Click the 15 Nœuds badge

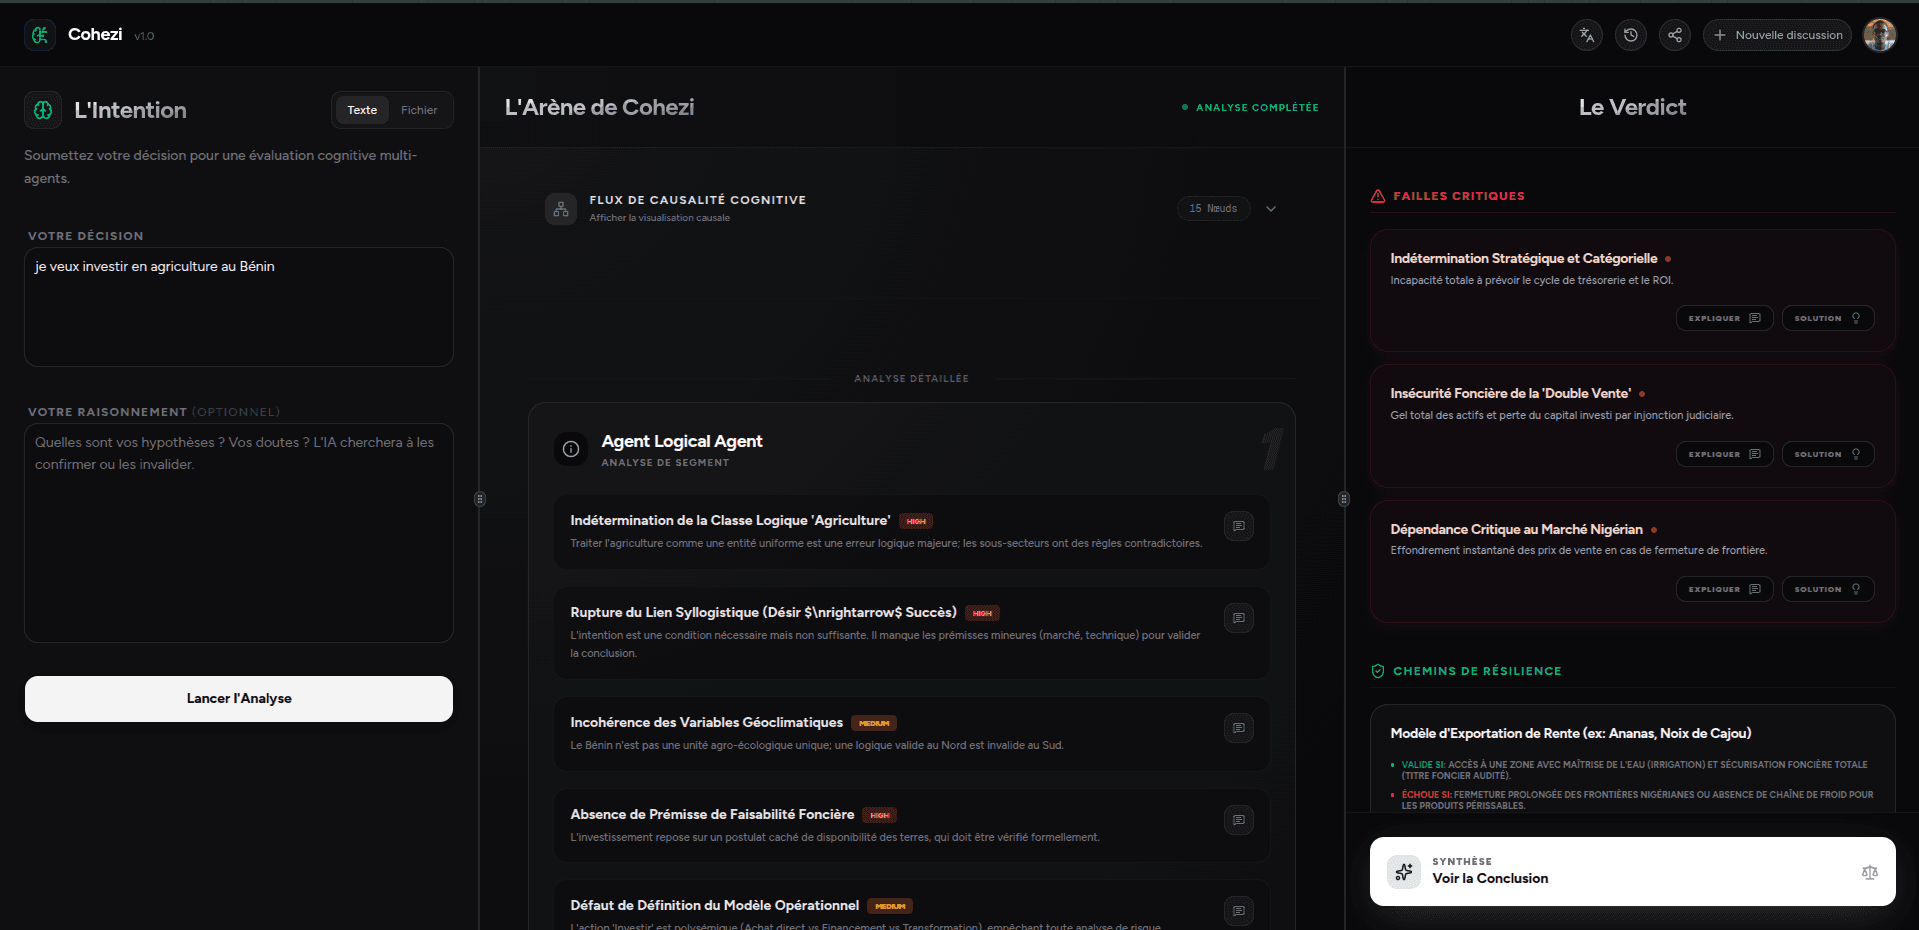(x=1213, y=209)
